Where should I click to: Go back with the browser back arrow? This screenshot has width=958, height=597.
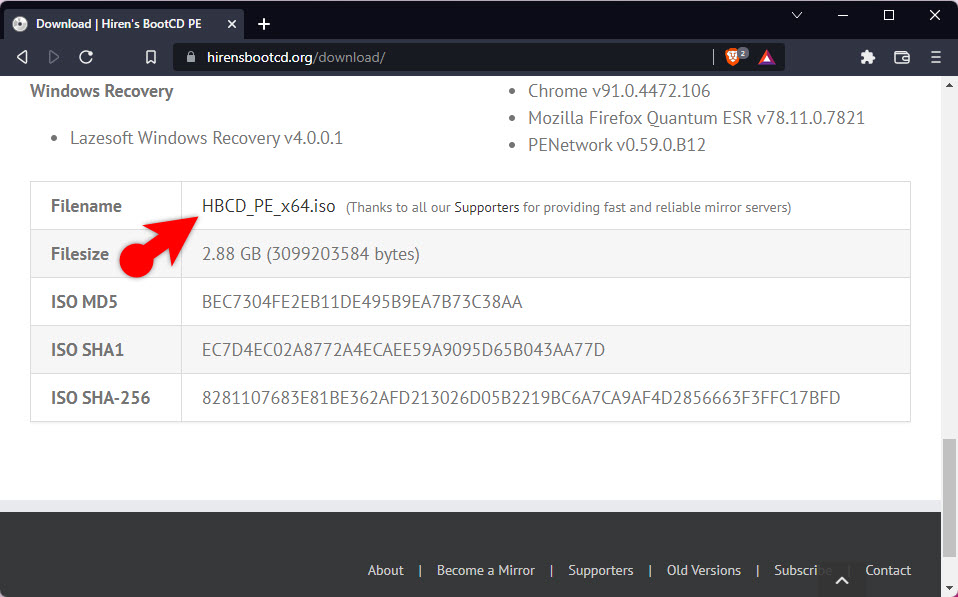click(23, 57)
